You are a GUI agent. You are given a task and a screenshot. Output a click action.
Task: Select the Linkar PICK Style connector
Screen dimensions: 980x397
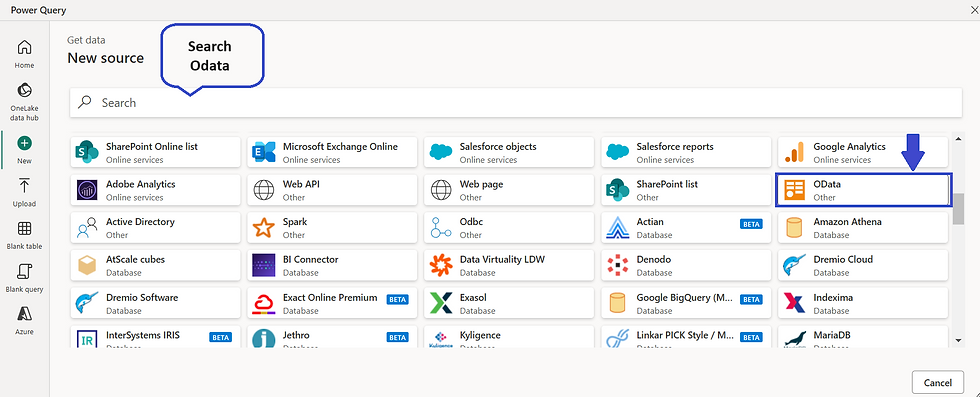click(x=686, y=337)
